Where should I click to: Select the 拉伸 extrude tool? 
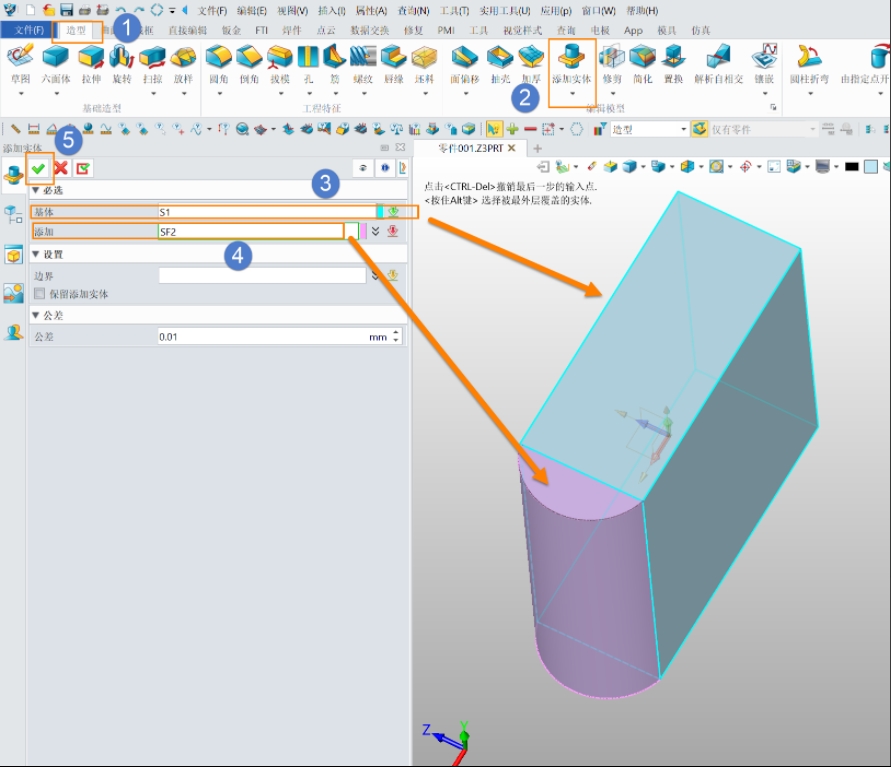[x=91, y=64]
